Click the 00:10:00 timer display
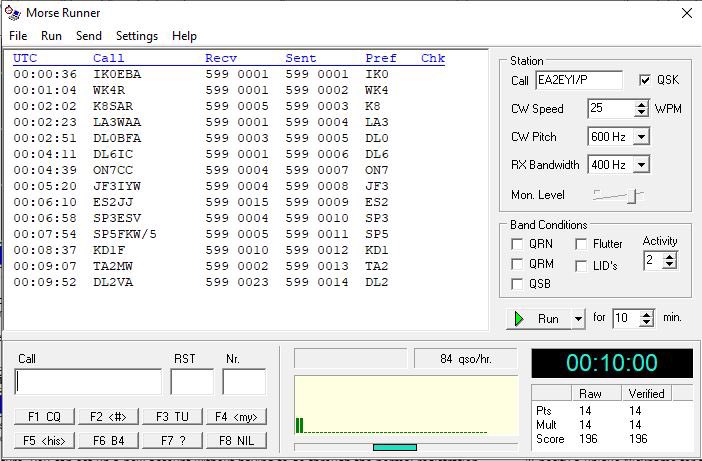 (x=612, y=363)
